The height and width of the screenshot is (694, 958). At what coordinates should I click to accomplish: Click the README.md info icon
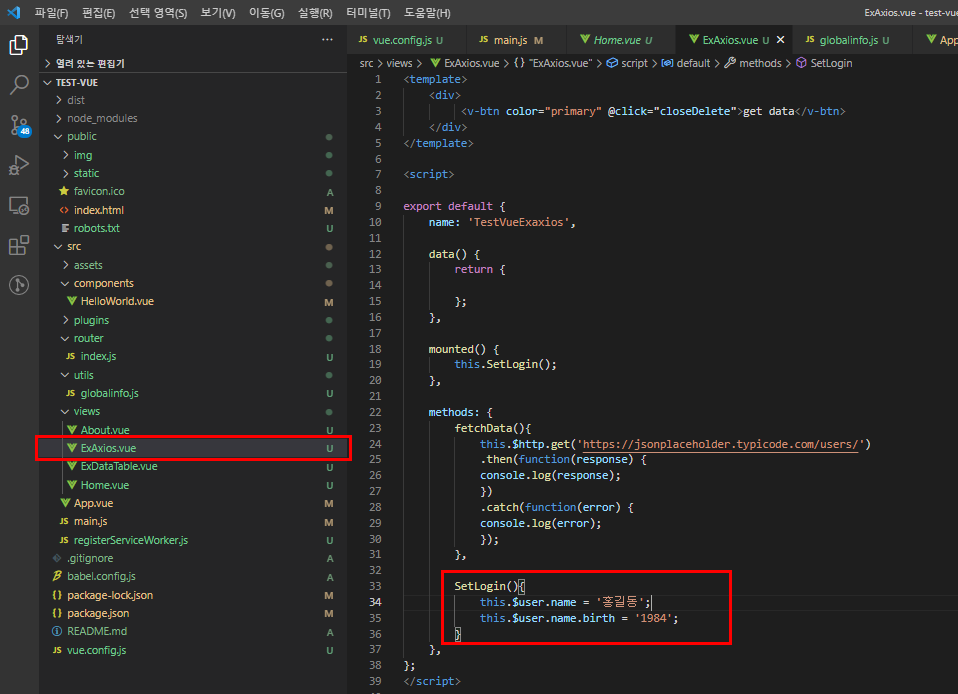[x=57, y=631]
